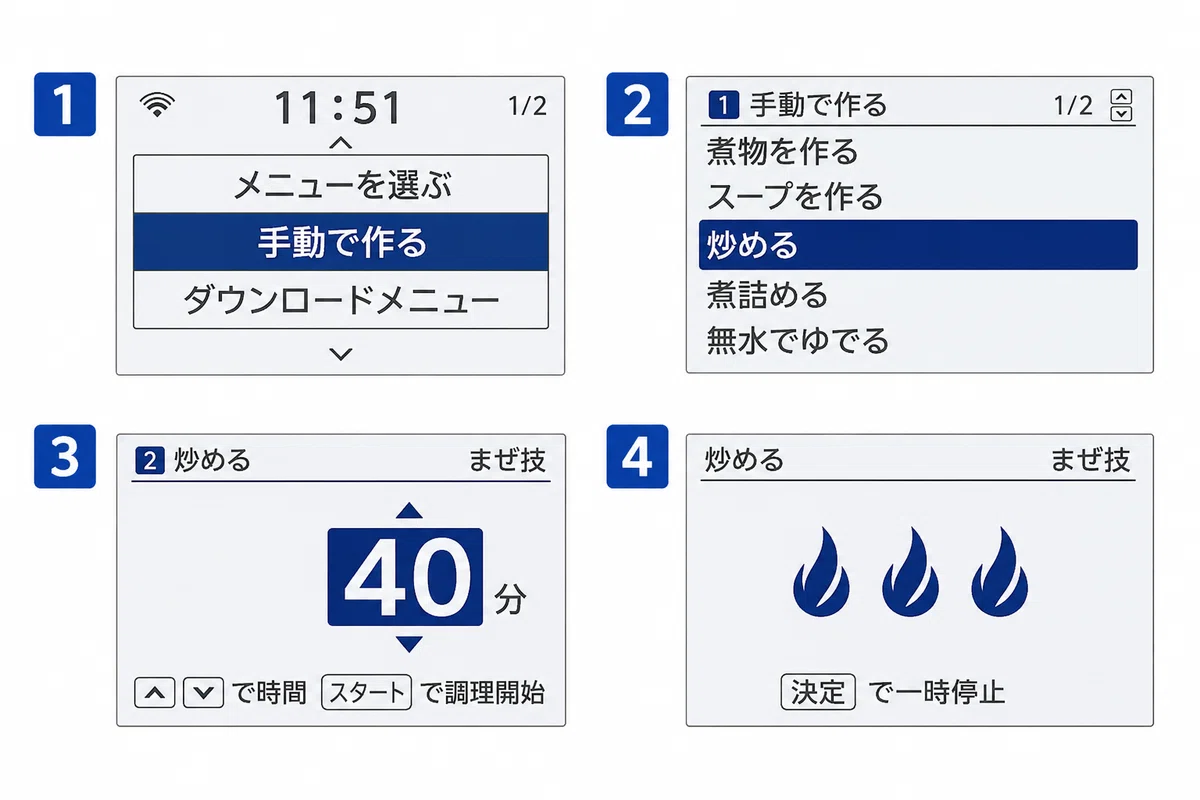1200x800 pixels.
Task: Open ダウンロードメニュー entry
Action: pyautogui.click(x=341, y=300)
